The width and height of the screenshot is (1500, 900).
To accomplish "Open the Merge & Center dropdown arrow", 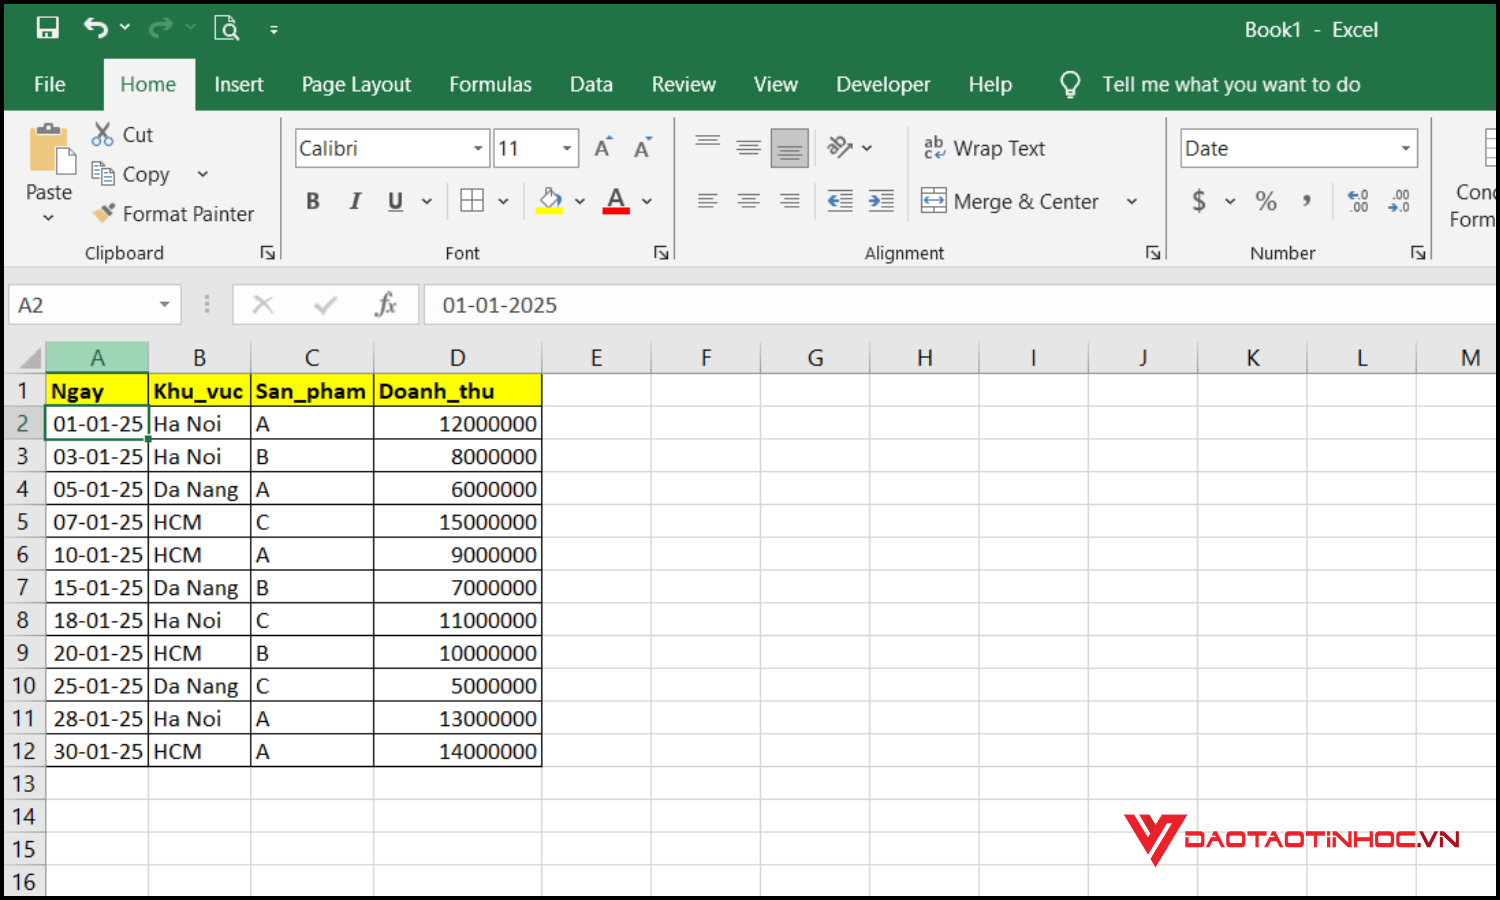I will 1131,200.
